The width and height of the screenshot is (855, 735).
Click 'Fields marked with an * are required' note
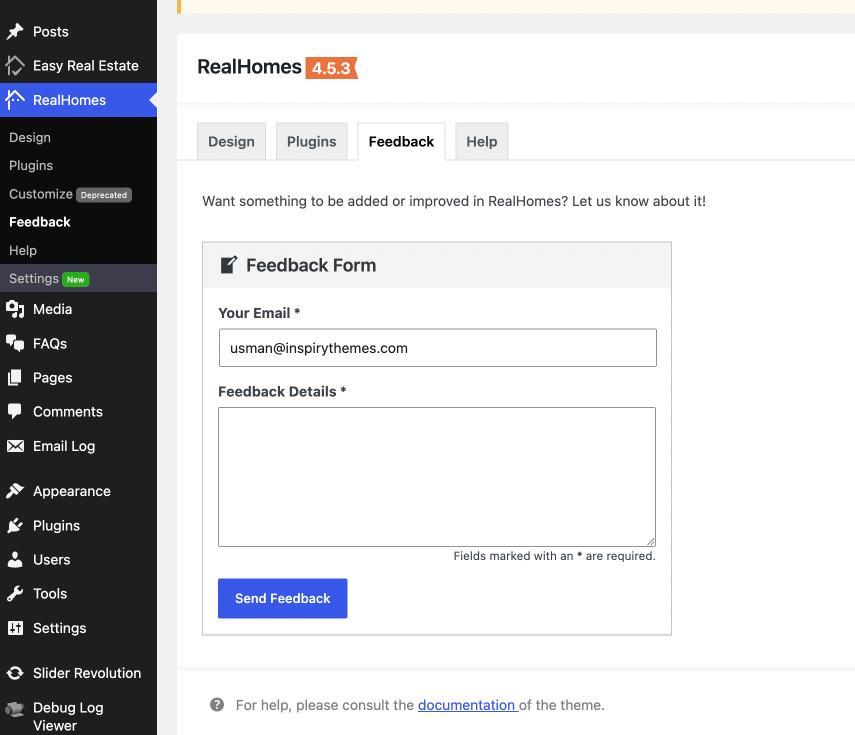pos(555,556)
